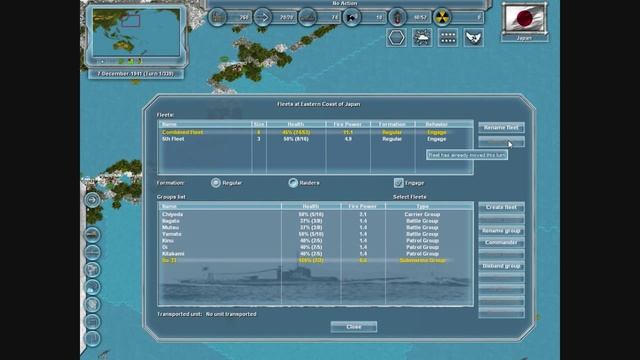Open the eagle emblem diplomacy icon
This screenshot has width=640, height=360.
[473, 38]
